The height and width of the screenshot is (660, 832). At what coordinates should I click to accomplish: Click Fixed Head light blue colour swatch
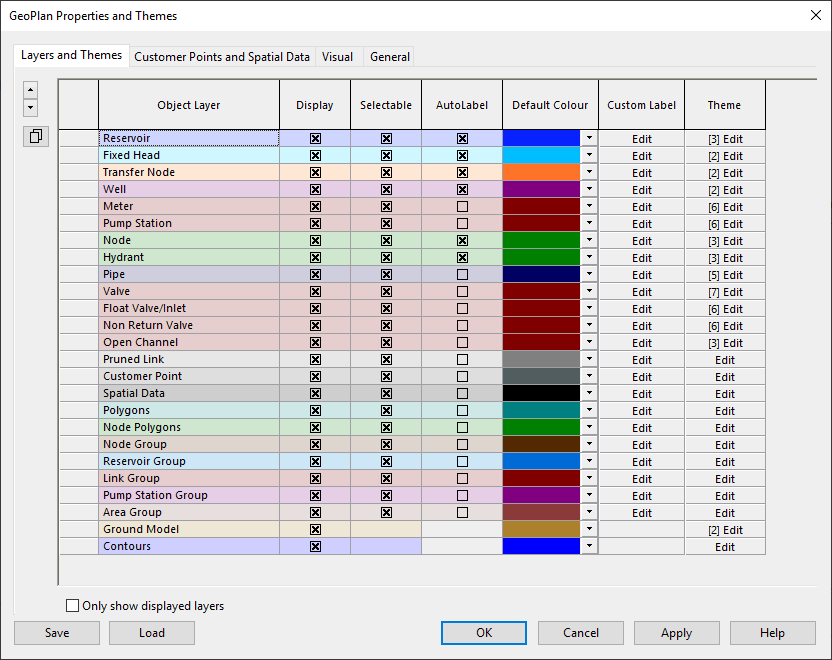click(541, 155)
